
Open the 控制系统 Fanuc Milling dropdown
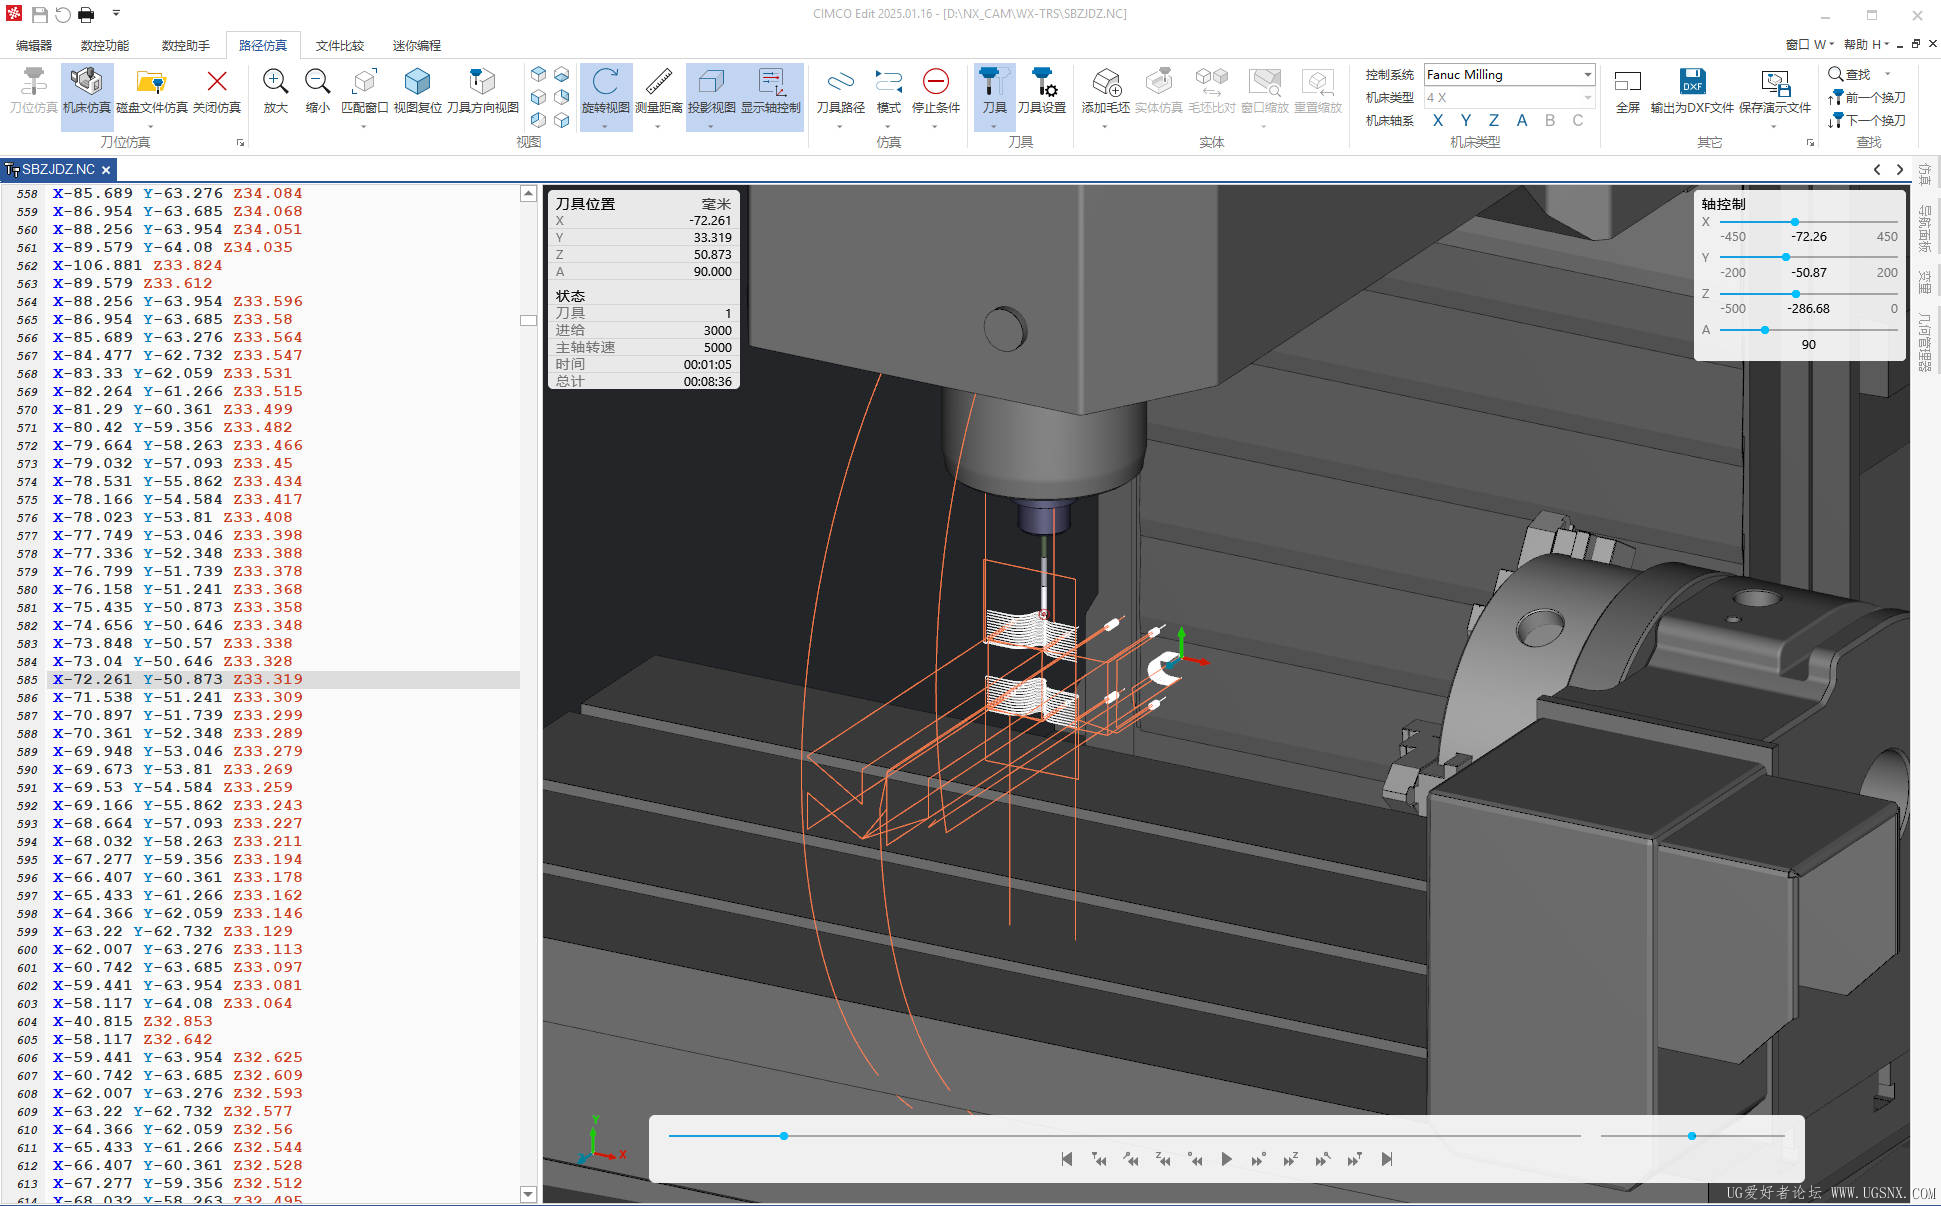click(x=1587, y=74)
